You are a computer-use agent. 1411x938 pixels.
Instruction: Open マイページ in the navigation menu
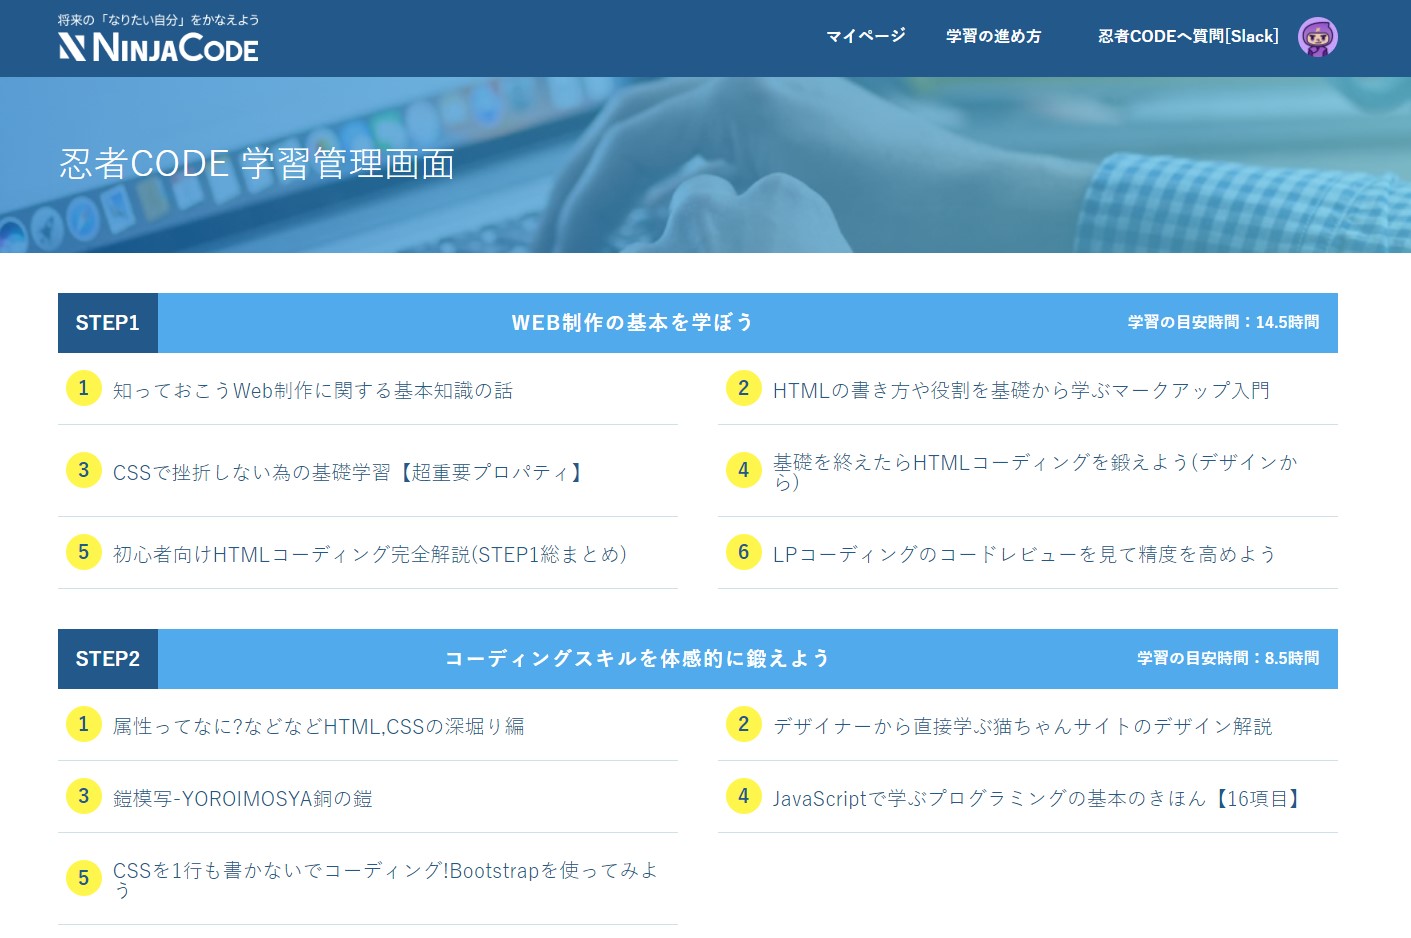coord(866,36)
